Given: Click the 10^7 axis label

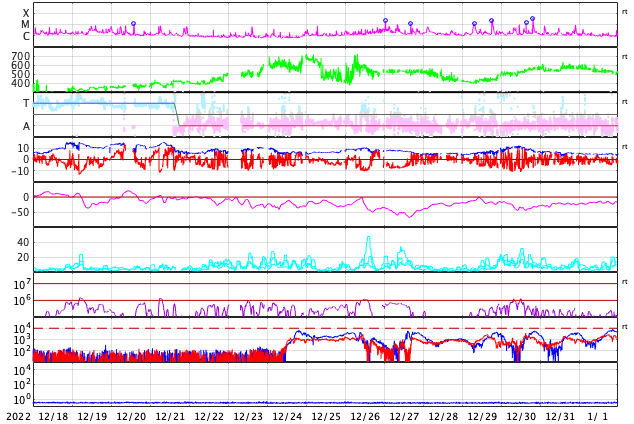Looking at the screenshot, I should [22, 284].
